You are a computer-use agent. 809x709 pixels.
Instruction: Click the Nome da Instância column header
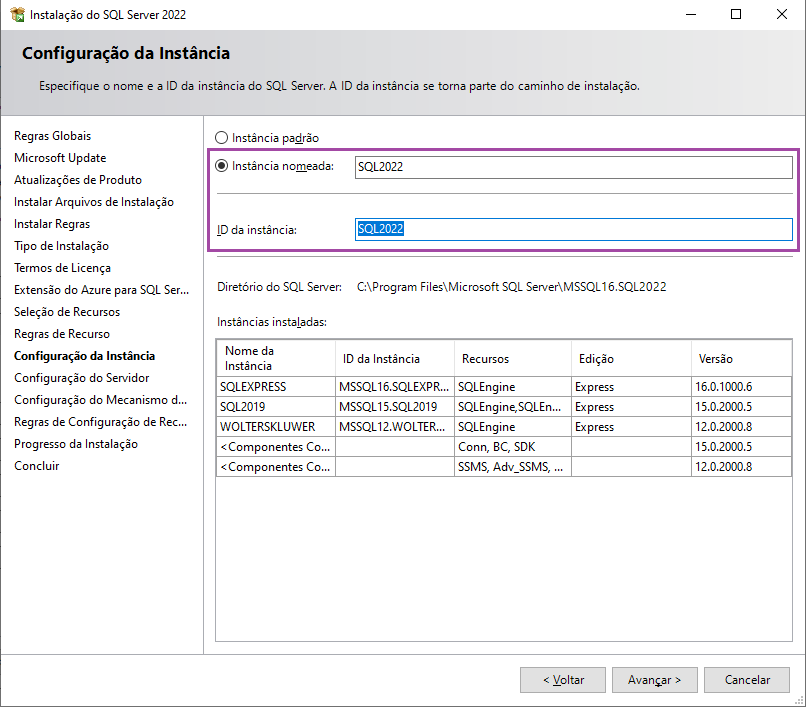[276, 358]
